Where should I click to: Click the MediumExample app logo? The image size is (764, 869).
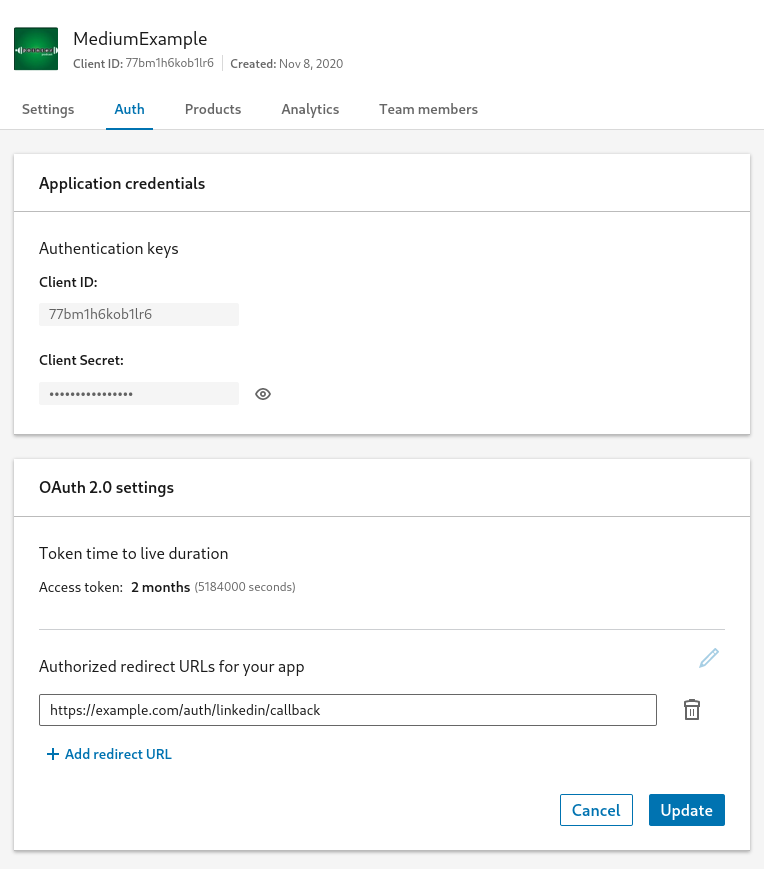[x=36, y=49]
